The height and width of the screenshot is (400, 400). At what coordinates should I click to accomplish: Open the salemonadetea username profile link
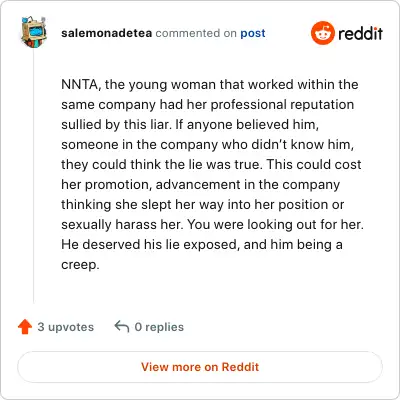point(106,33)
